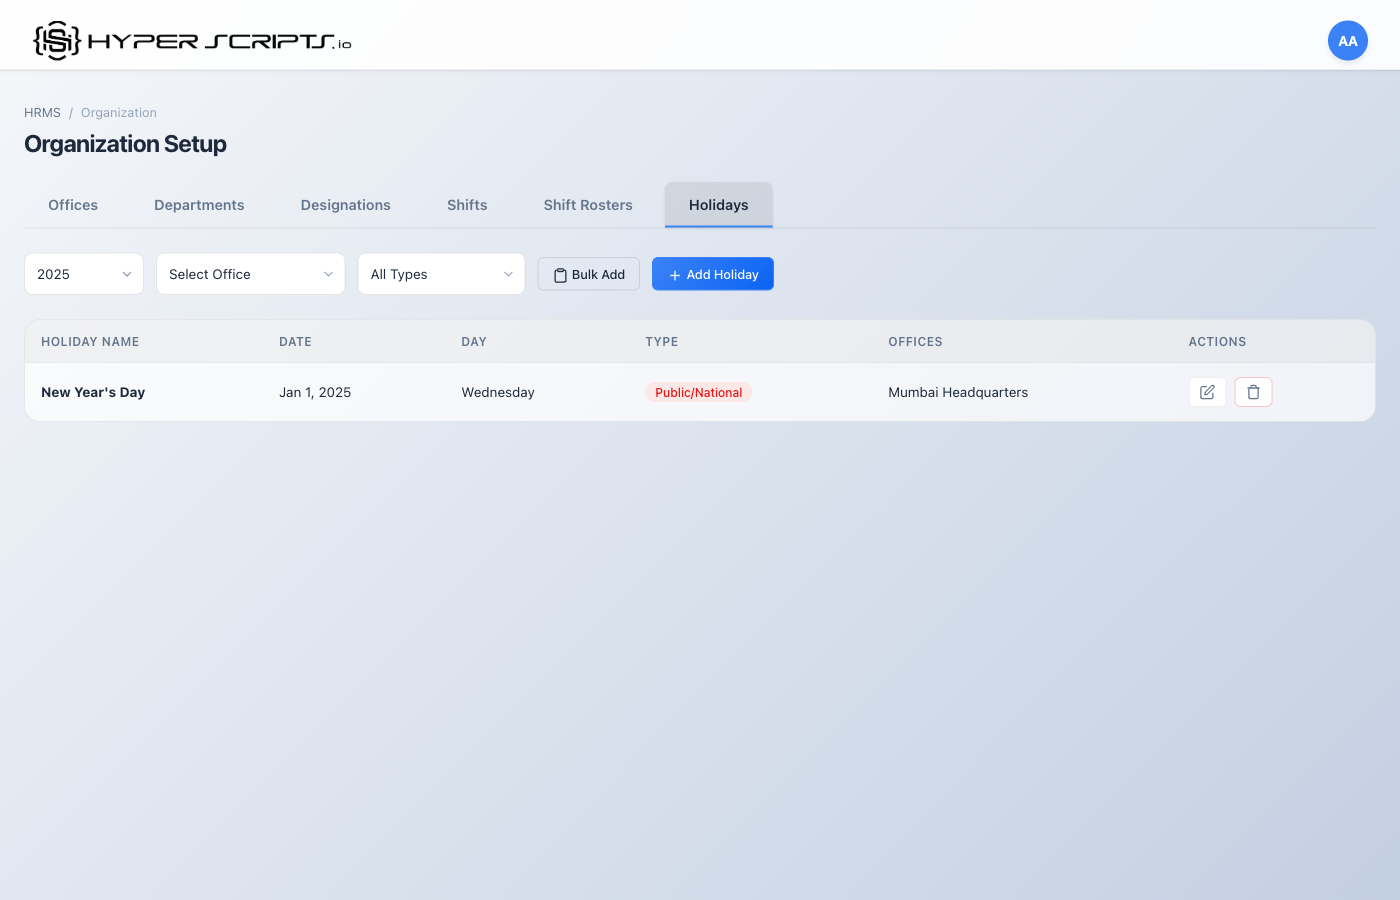
Task: Click the Organization breadcrumb
Action: tap(119, 113)
